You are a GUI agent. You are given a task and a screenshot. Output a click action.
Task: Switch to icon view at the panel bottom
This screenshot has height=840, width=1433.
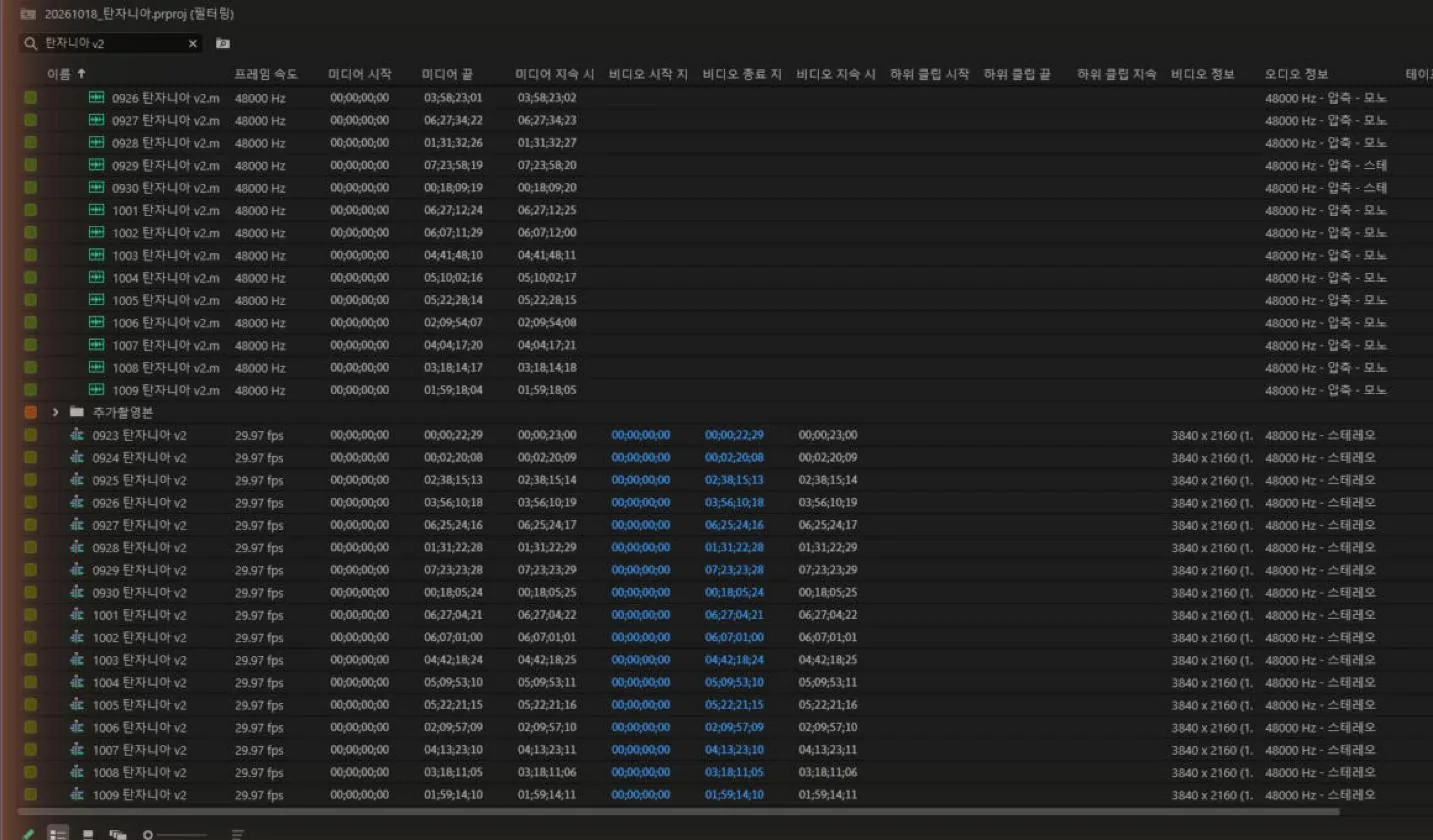pyautogui.click(x=88, y=833)
